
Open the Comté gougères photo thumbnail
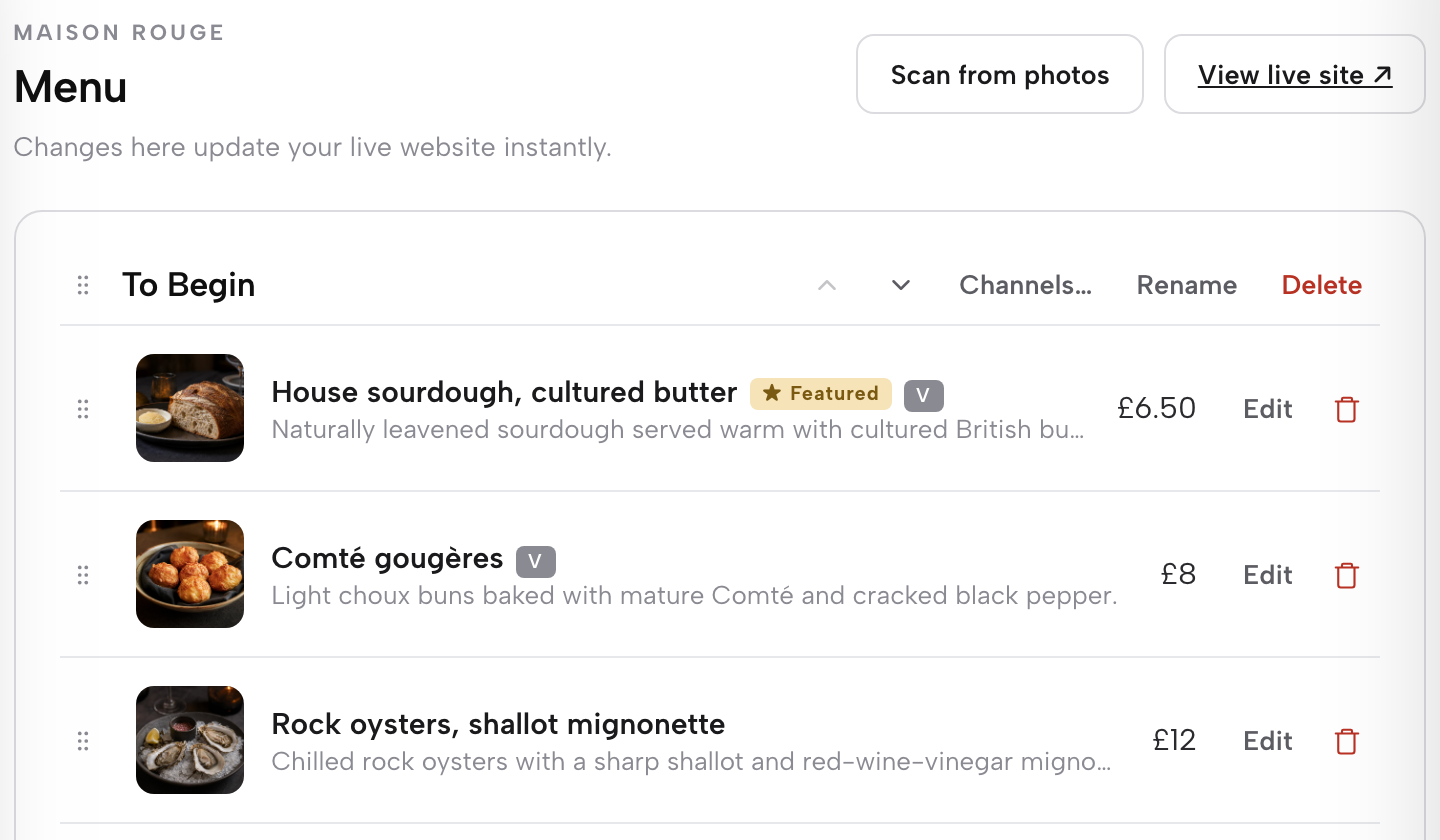[190, 574]
